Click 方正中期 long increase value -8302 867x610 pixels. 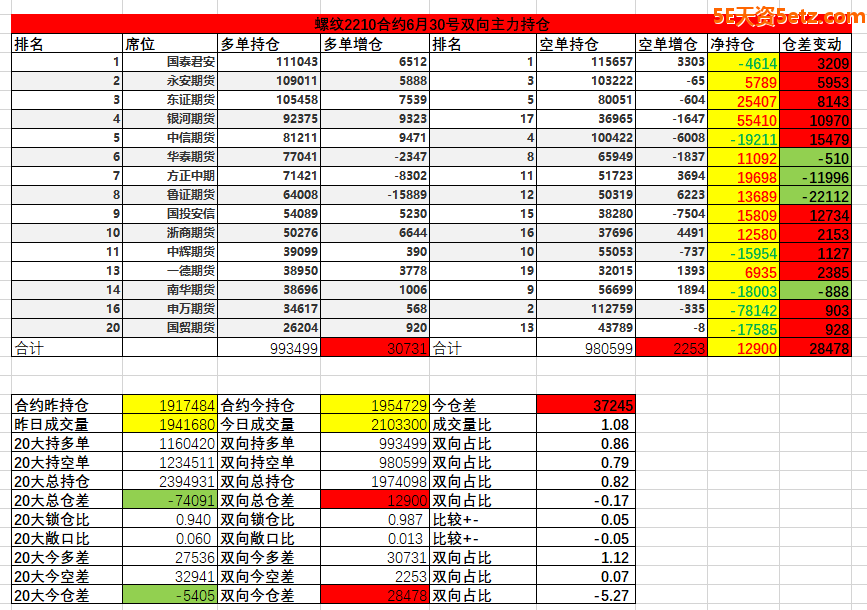coord(375,176)
